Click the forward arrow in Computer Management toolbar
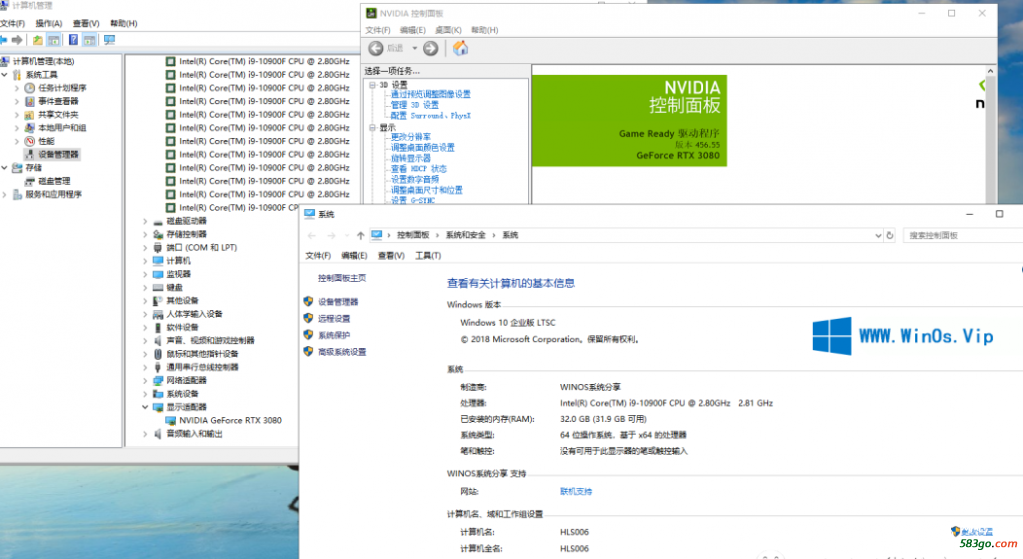Viewport: 1023px width, 559px height. pyautogui.click(x=18, y=40)
